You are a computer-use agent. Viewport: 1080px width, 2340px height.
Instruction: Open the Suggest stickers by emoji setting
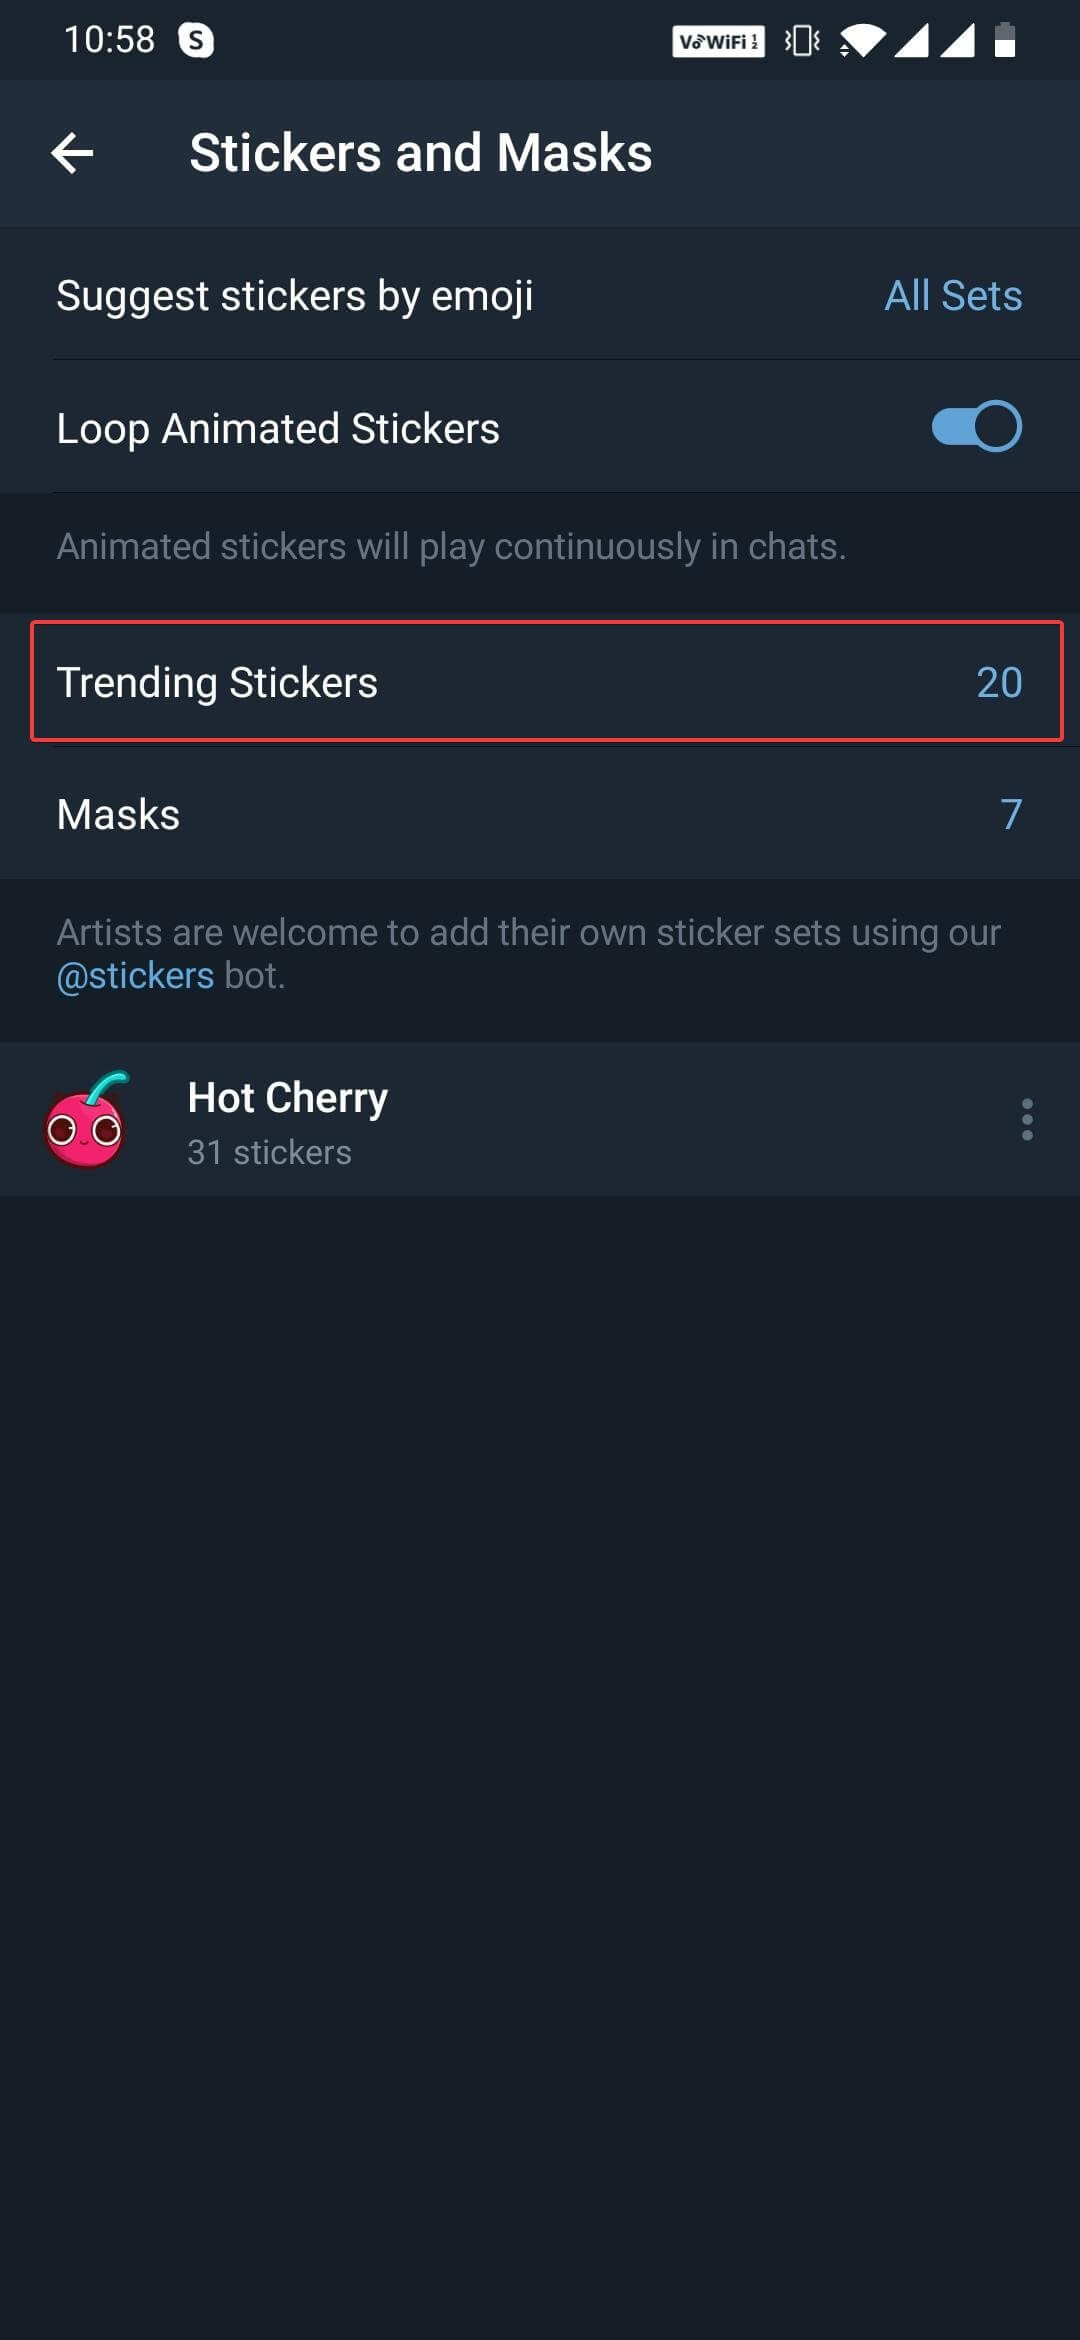tap(294, 295)
